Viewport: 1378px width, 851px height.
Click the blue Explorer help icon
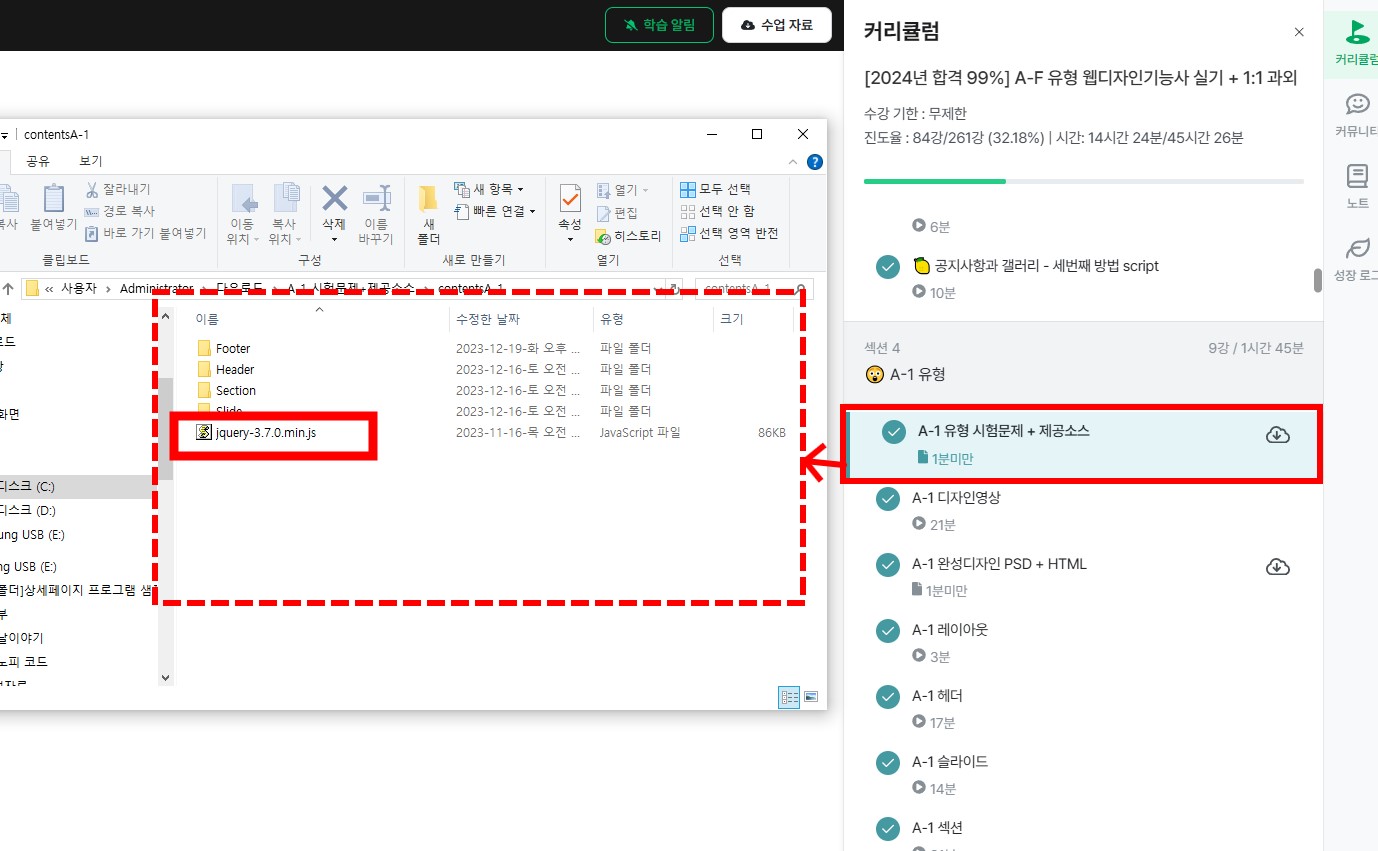click(x=815, y=162)
